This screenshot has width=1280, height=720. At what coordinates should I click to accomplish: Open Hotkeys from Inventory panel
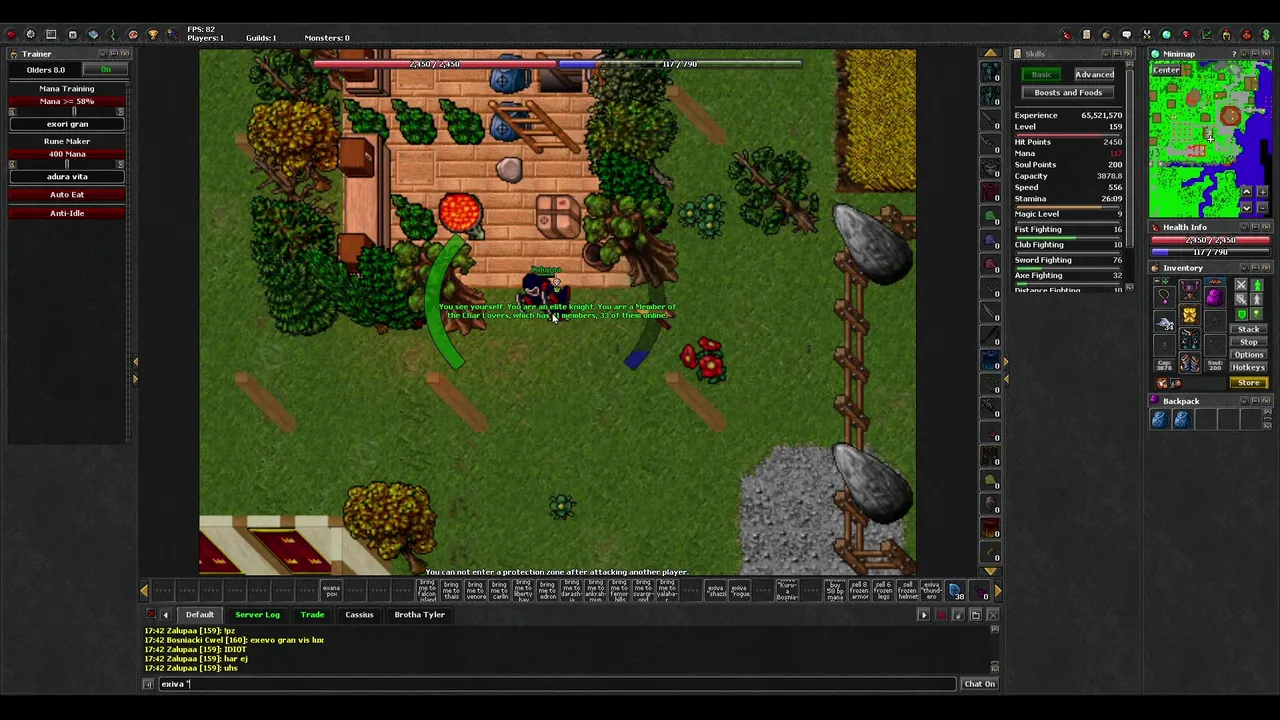(x=1248, y=367)
